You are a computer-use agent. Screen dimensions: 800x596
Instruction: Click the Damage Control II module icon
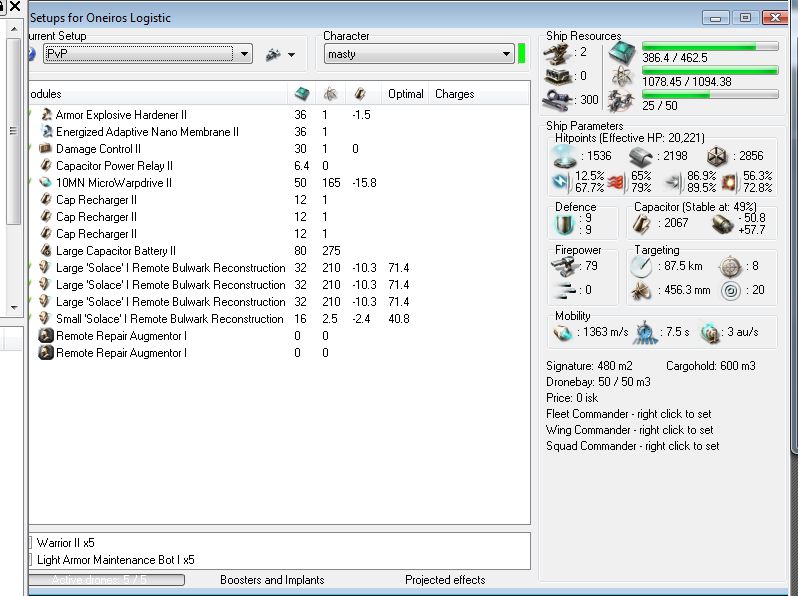pyautogui.click(x=46, y=148)
